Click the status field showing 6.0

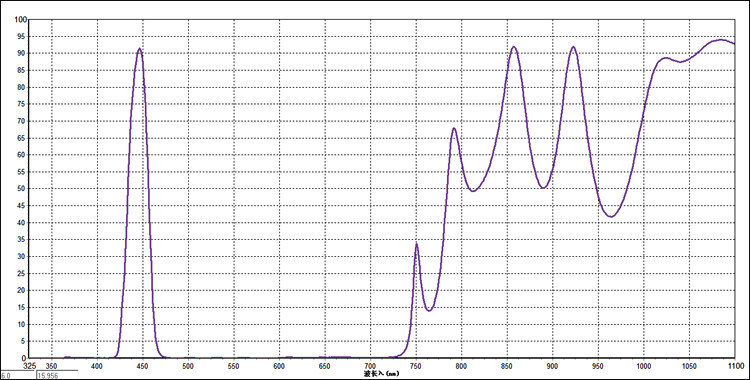[18, 376]
